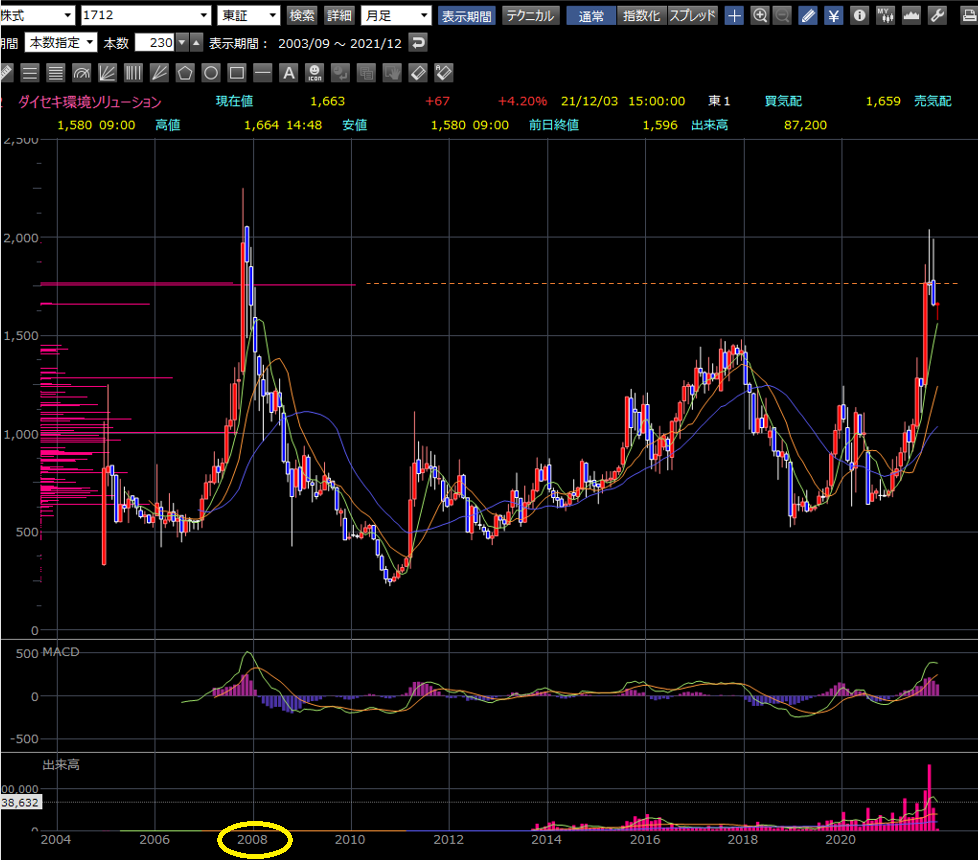Switch to 指数化 chart mode
978x860 pixels.
[641, 16]
